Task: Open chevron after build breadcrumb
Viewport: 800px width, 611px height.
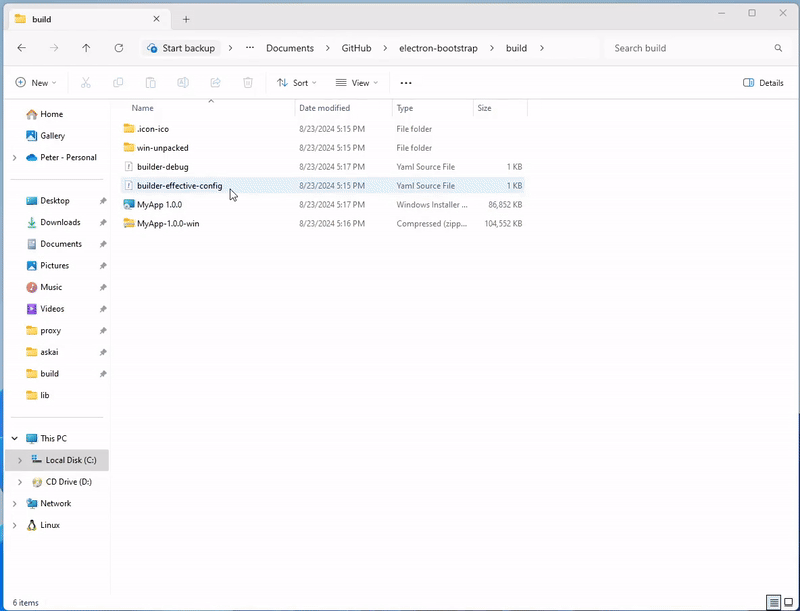Action: (542, 48)
